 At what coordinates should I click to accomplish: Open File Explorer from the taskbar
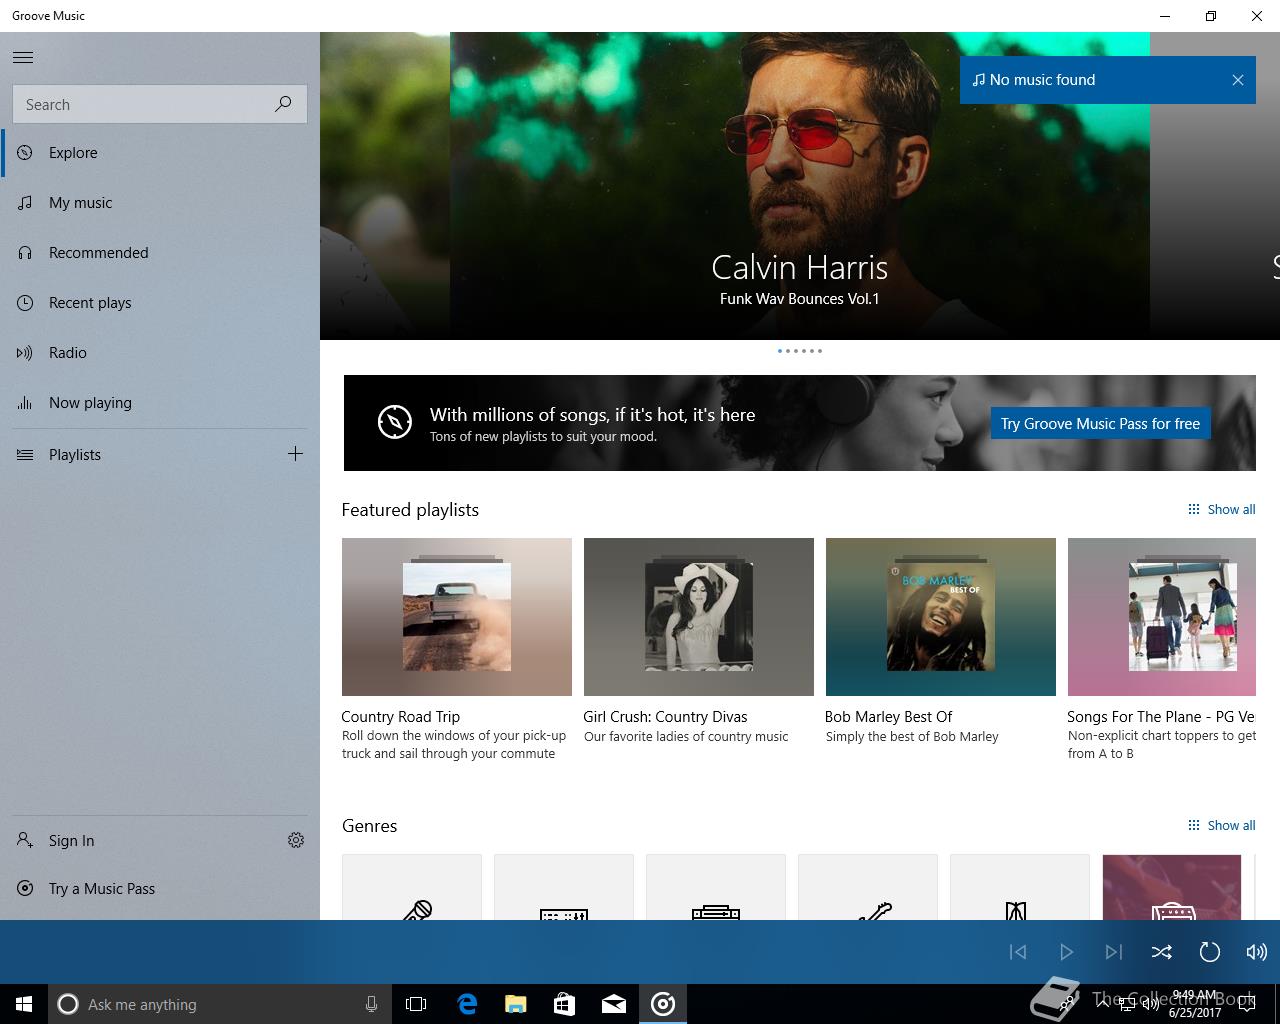[x=516, y=1004]
